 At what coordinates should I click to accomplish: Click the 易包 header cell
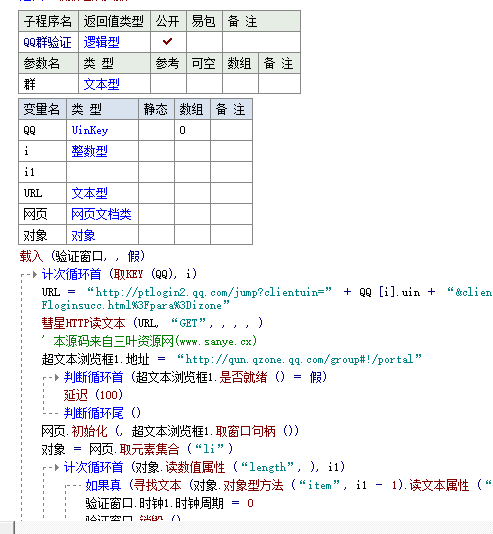pyautogui.click(x=204, y=21)
